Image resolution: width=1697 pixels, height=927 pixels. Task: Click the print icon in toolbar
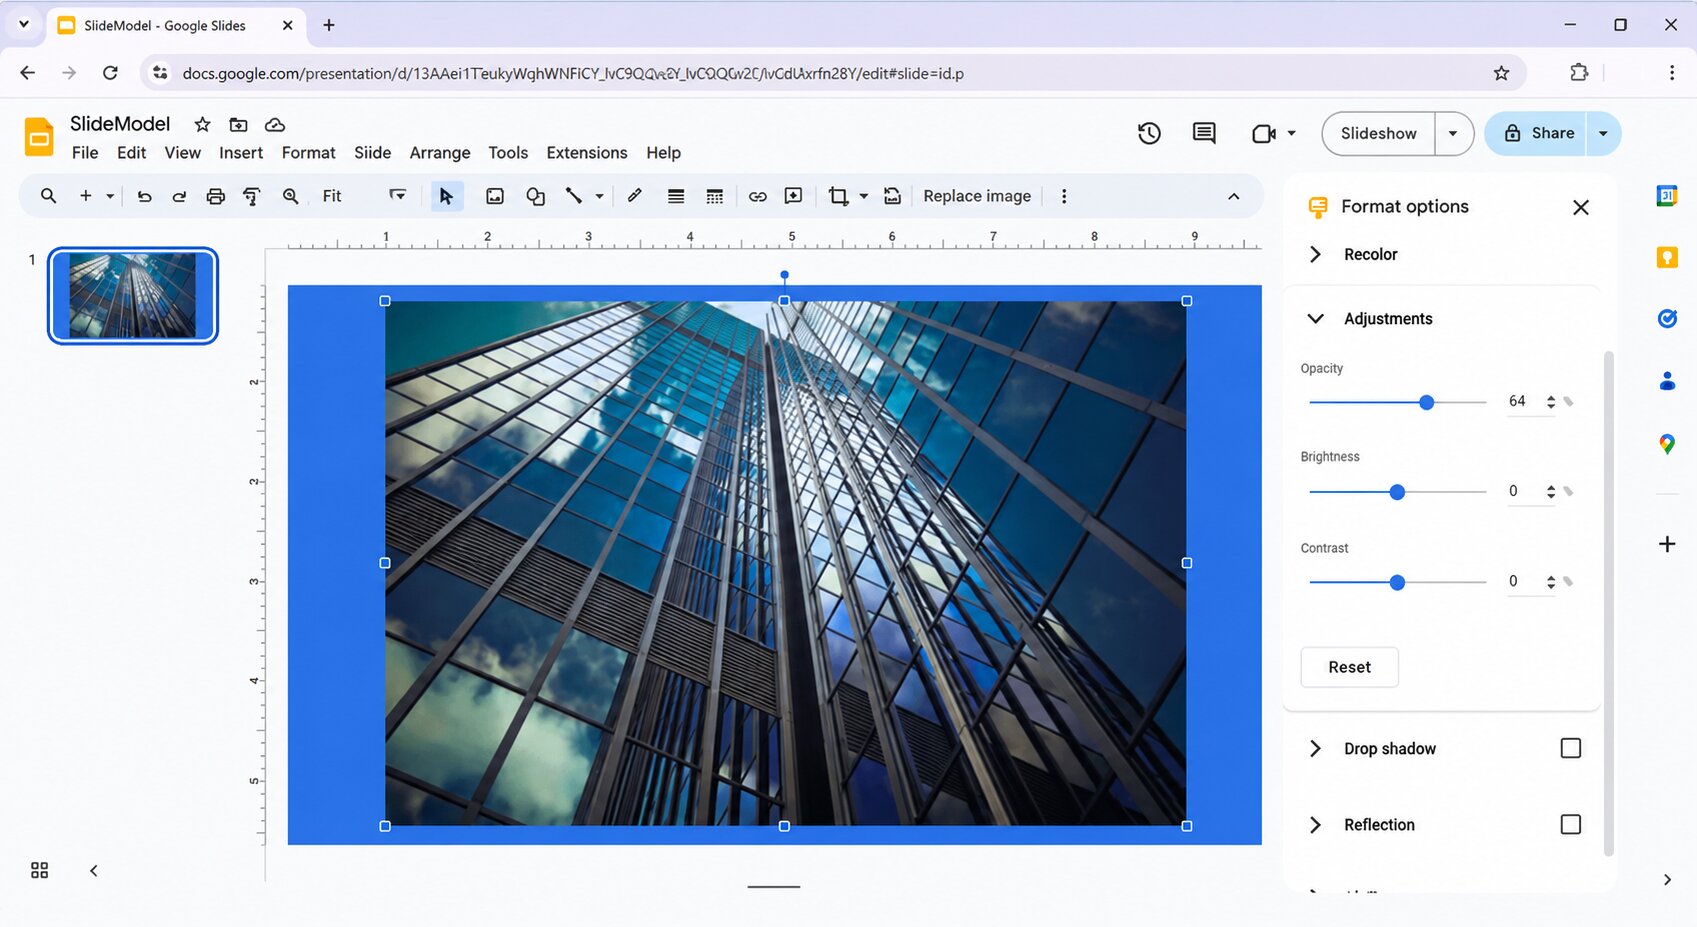click(215, 196)
